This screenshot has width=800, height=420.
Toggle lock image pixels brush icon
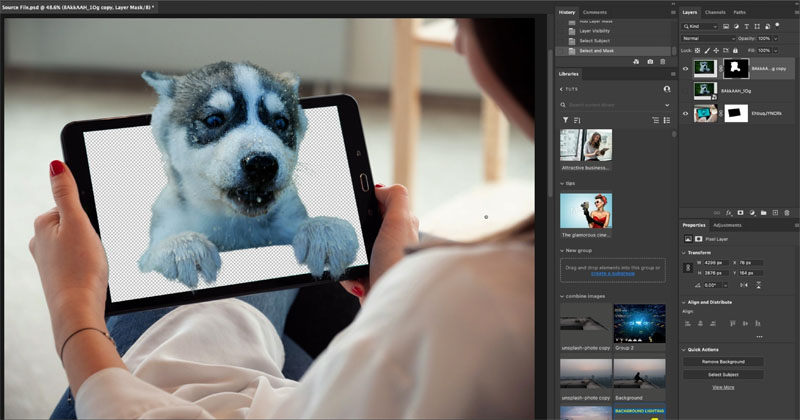pos(707,51)
